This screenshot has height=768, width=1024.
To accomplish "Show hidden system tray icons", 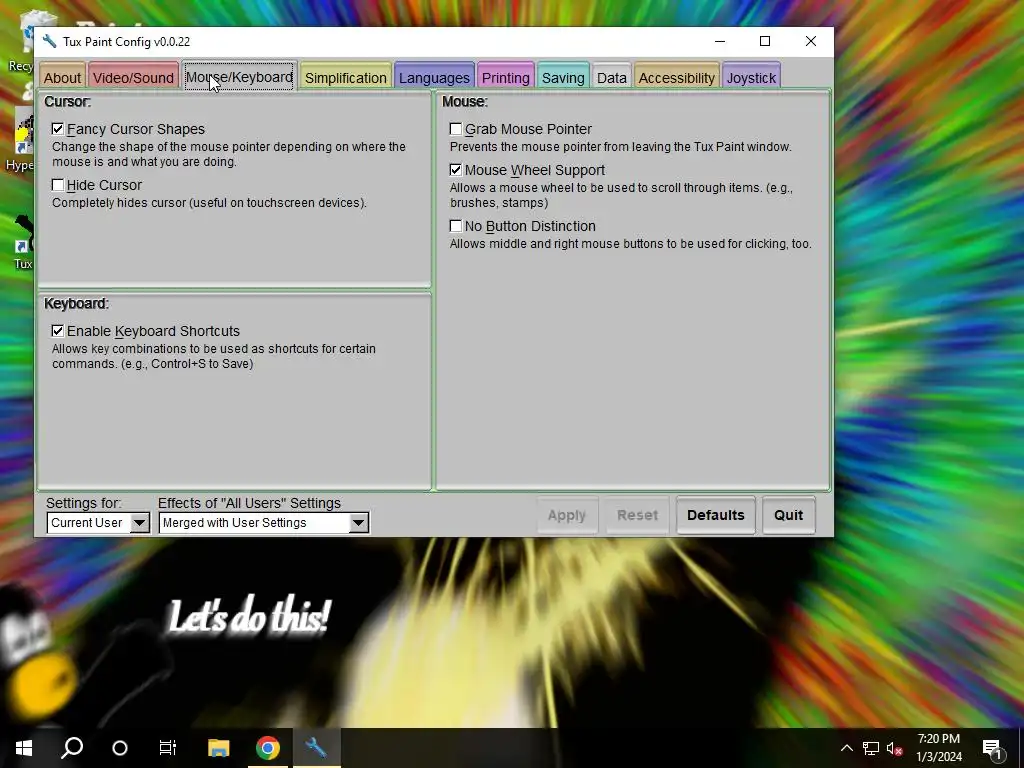I will 846,748.
